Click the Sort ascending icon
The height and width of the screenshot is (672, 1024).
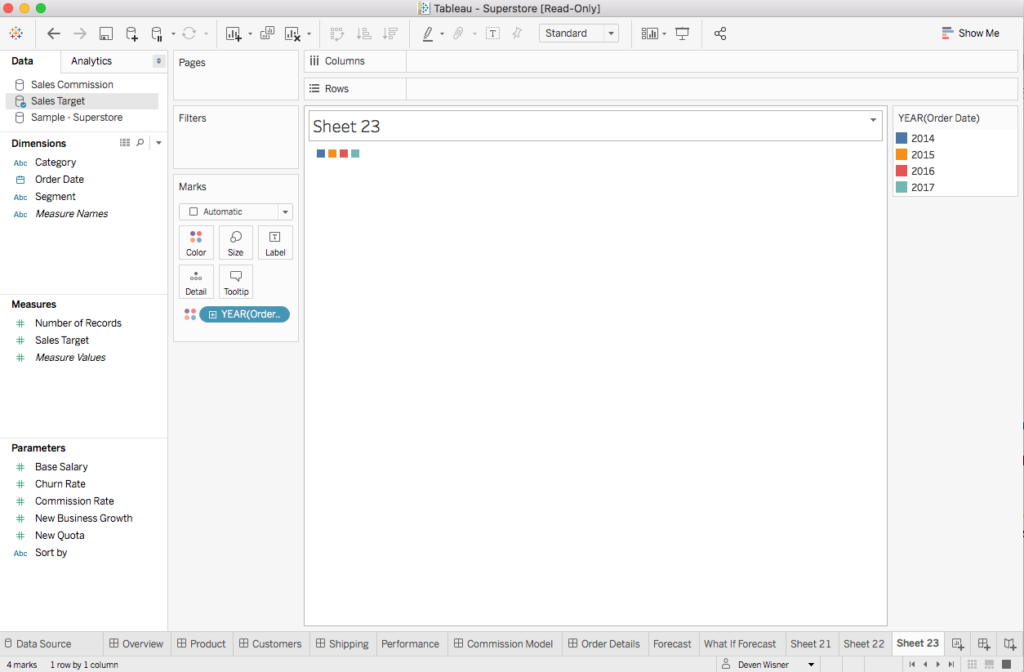pyautogui.click(x=364, y=33)
